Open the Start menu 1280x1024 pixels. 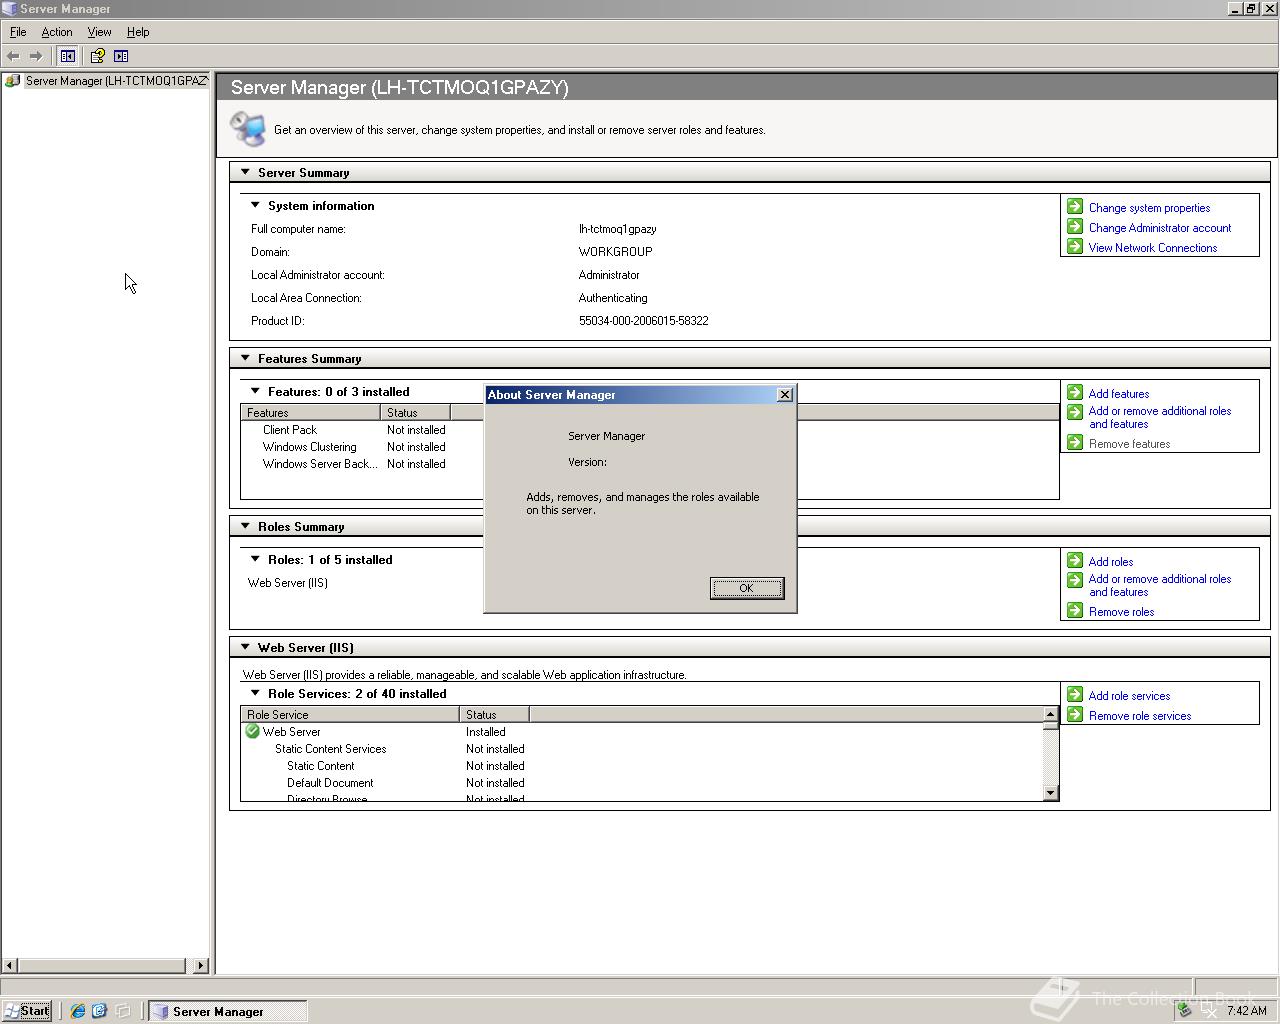pos(27,1011)
